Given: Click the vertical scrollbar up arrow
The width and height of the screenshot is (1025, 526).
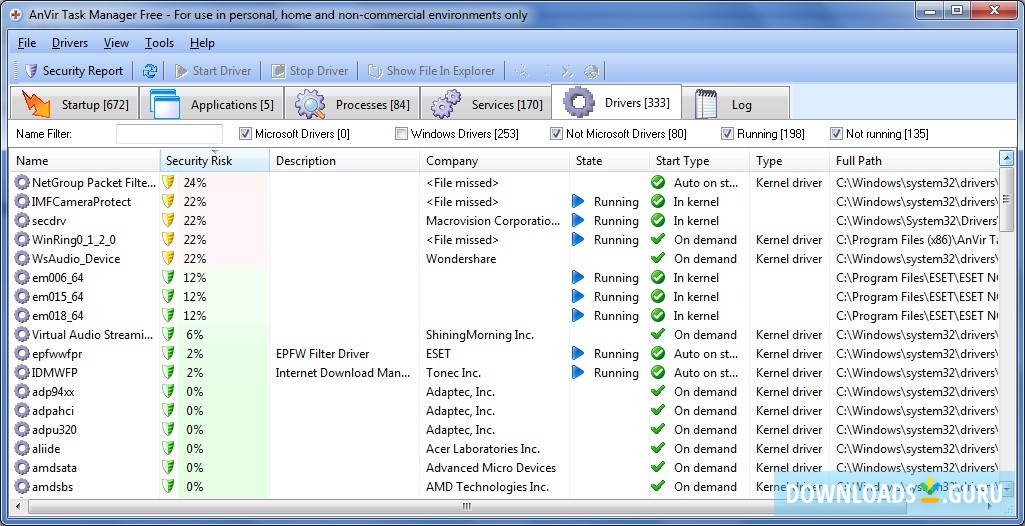Looking at the screenshot, I should 1006,157.
